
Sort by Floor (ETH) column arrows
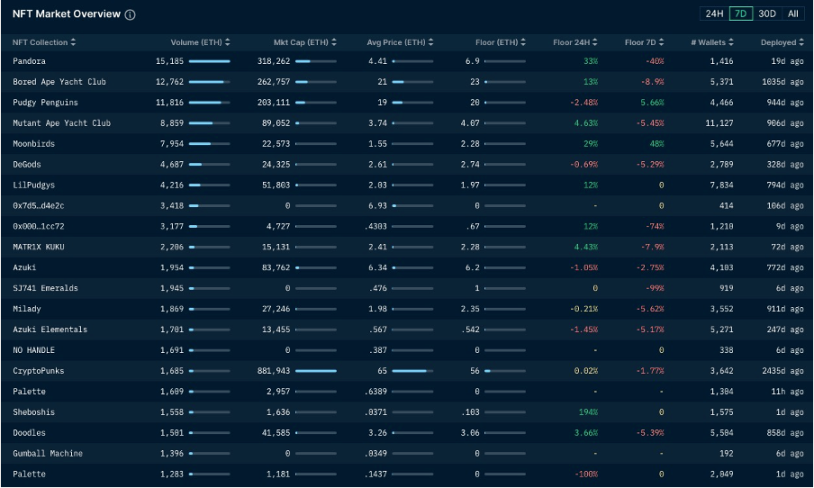[523, 43]
